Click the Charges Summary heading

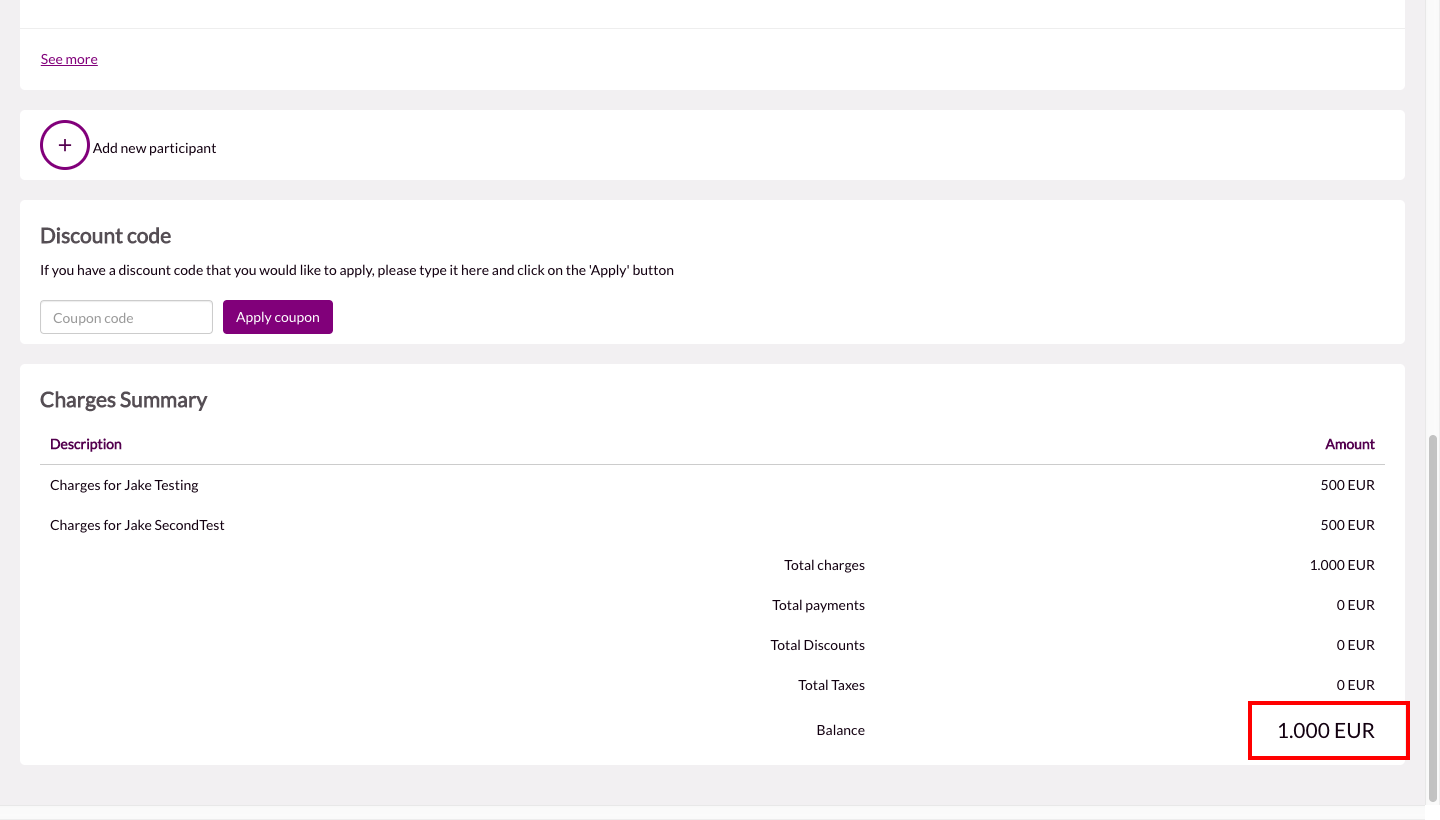click(123, 400)
